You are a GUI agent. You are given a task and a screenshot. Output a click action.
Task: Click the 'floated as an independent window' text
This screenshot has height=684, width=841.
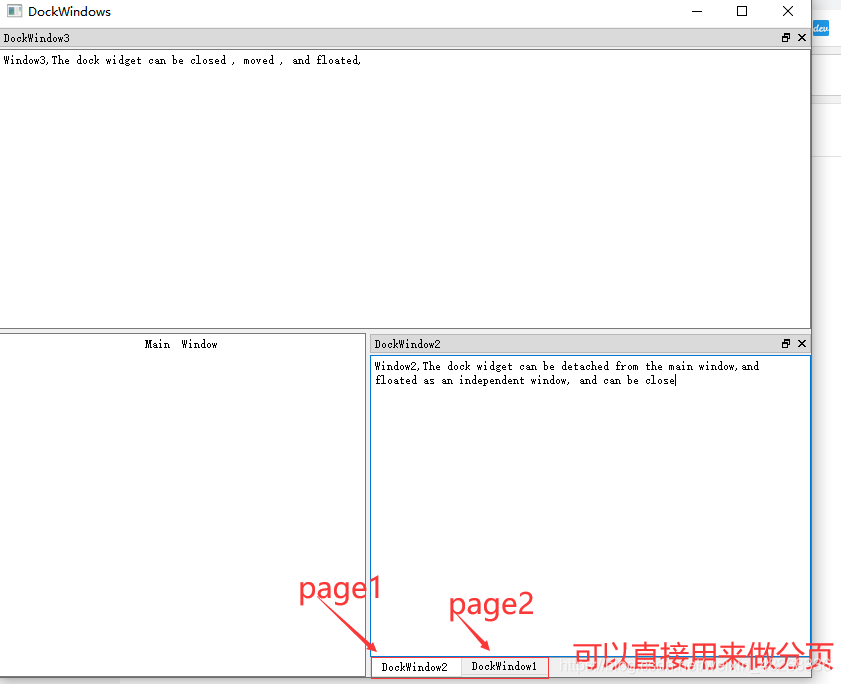[472, 380]
